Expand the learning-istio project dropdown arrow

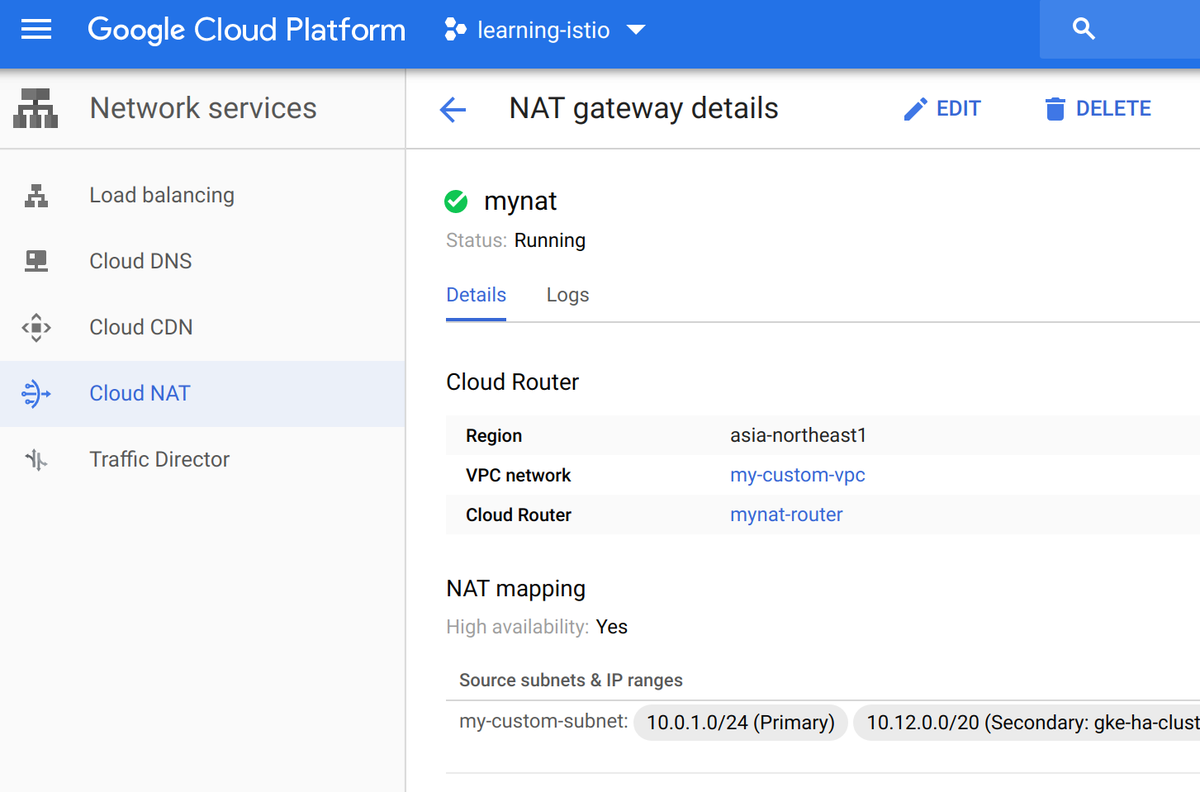(x=636, y=30)
